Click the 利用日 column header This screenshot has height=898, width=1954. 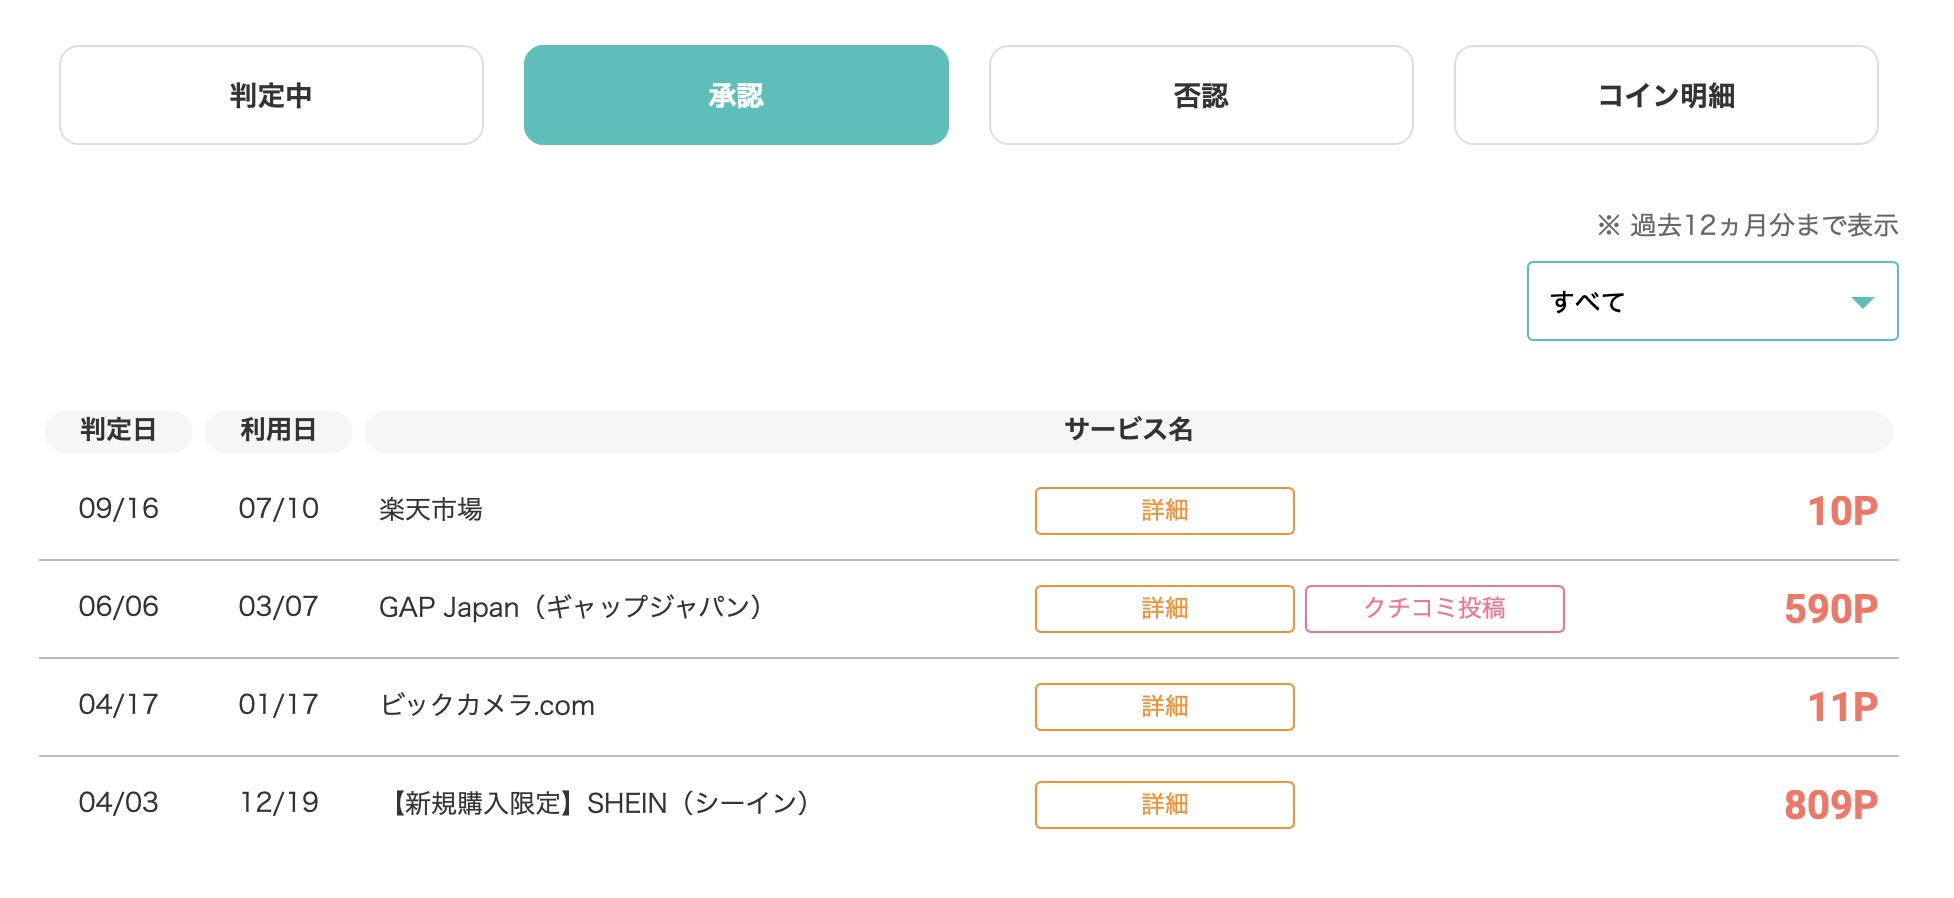(278, 430)
